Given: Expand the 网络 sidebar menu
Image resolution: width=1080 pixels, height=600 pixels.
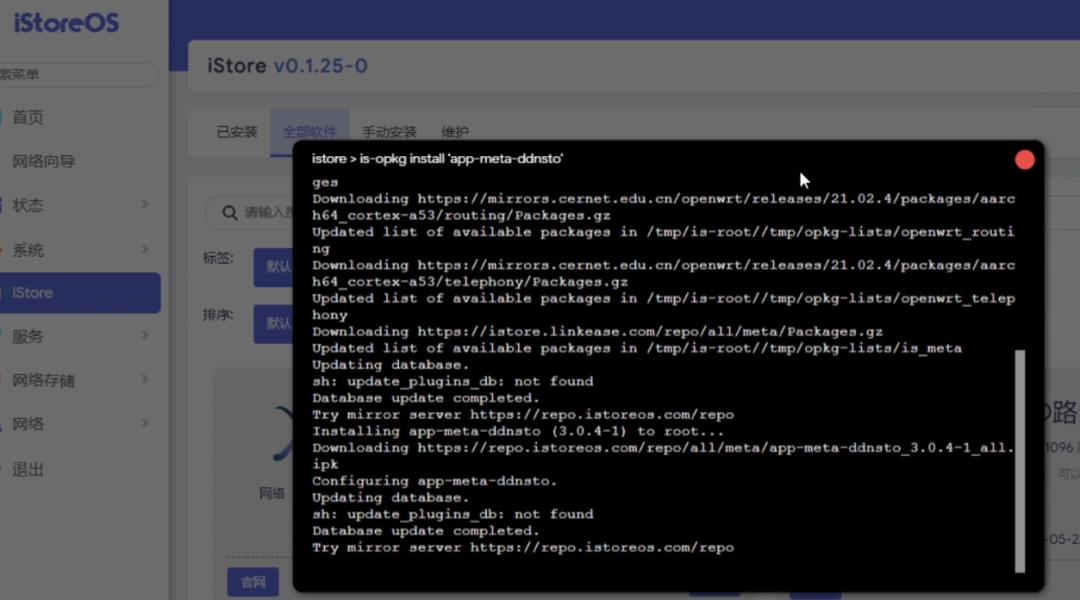Looking at the screenshot, I should click(x=80, y=424).
